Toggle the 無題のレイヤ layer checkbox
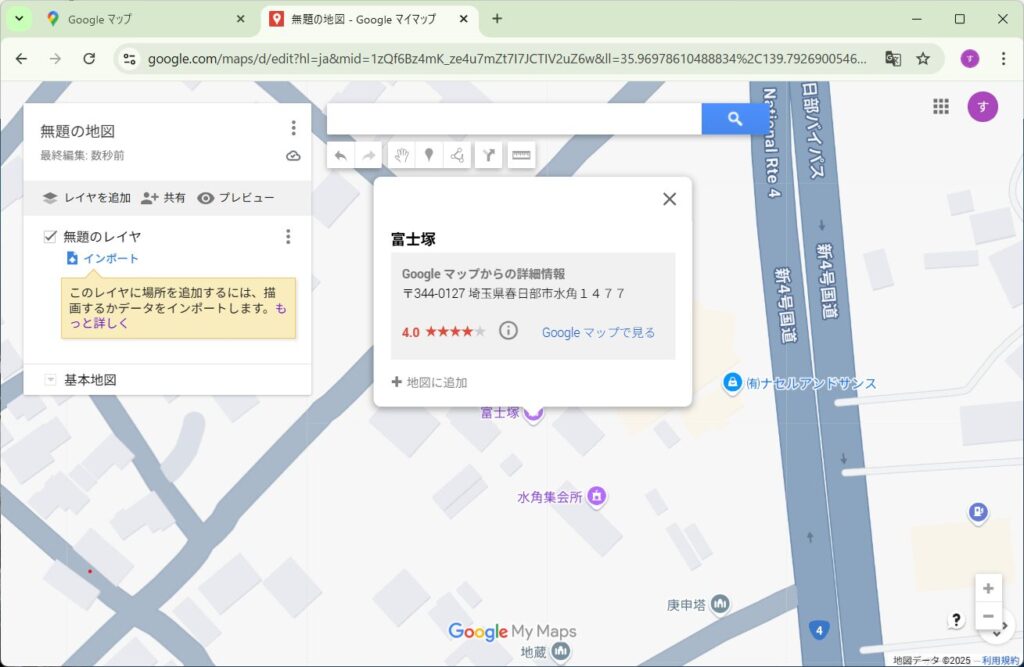The width and height of the screenshot is (1024, 667). click(x=50, y=236)
